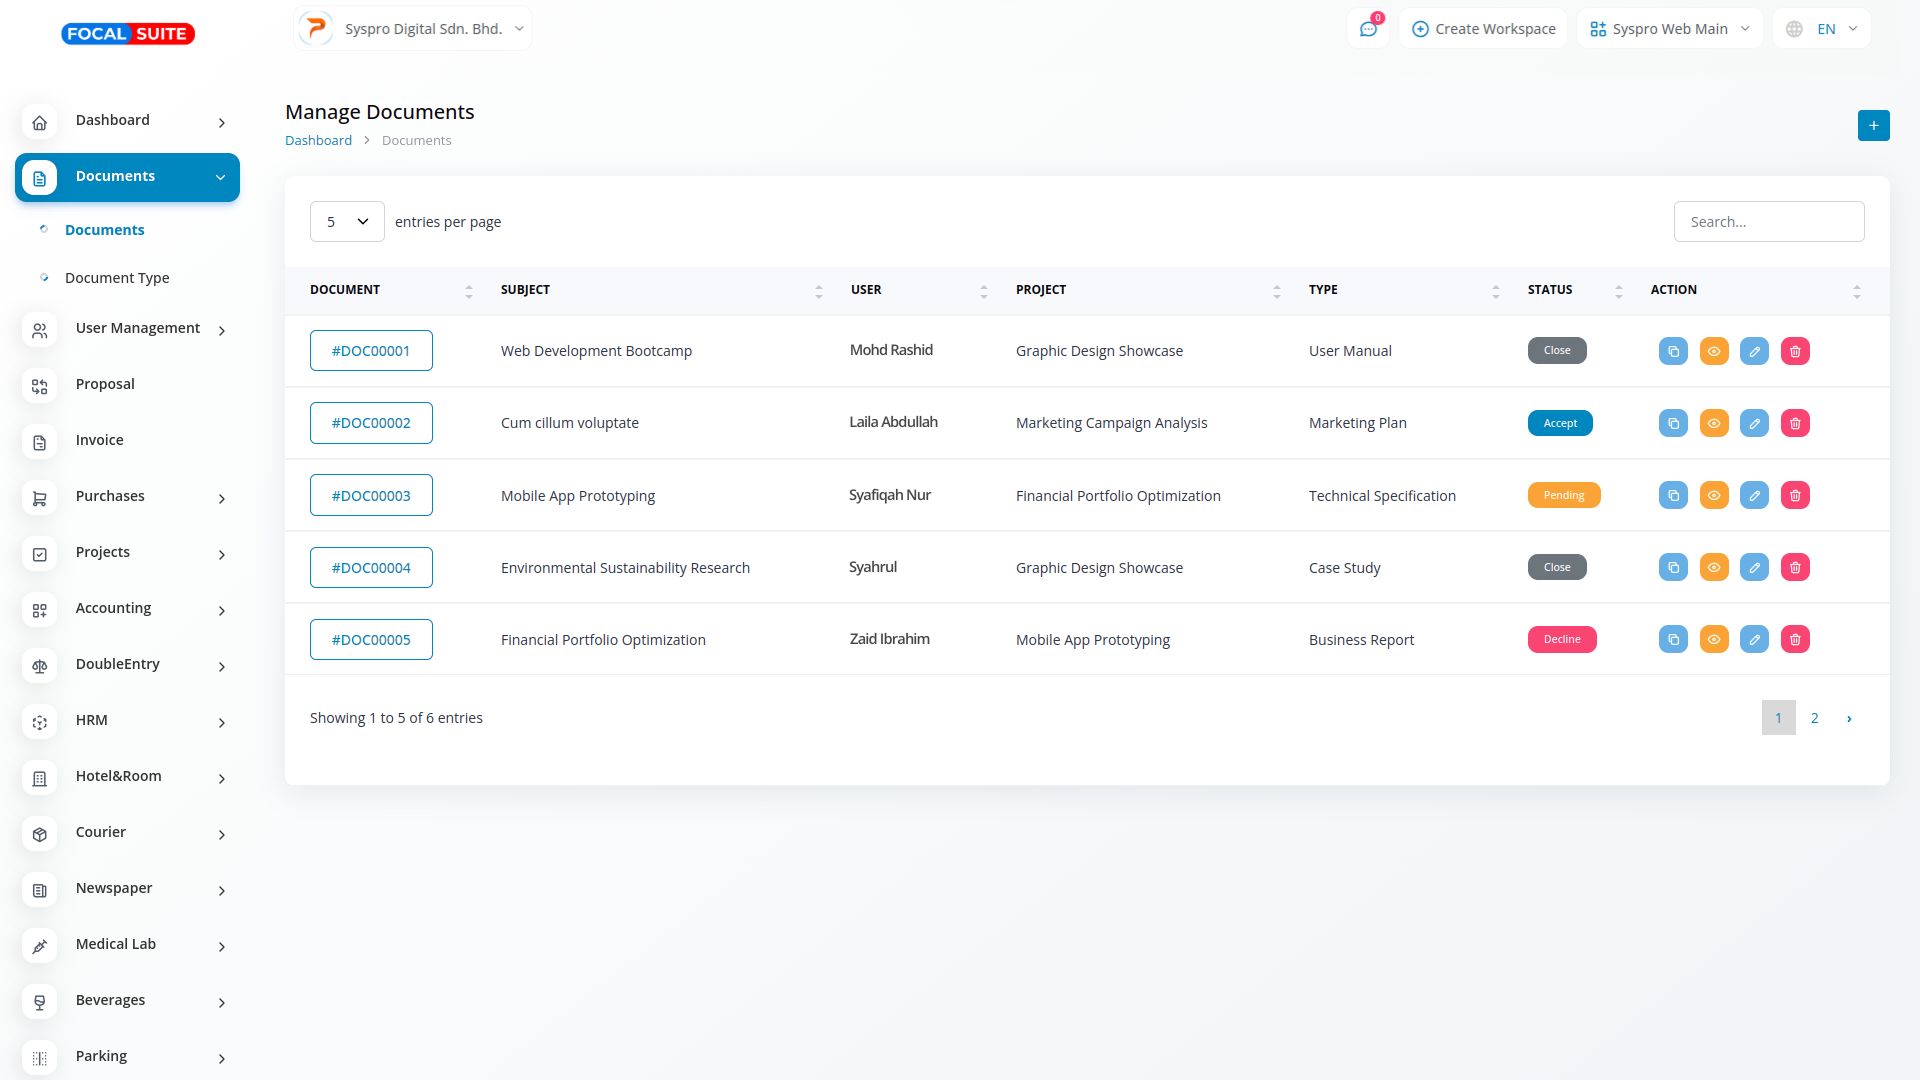The width and height of the screenshot is (1920, 1080).
Task: Click the edit pencil icon for #DOC00003
Action: 1754,495
